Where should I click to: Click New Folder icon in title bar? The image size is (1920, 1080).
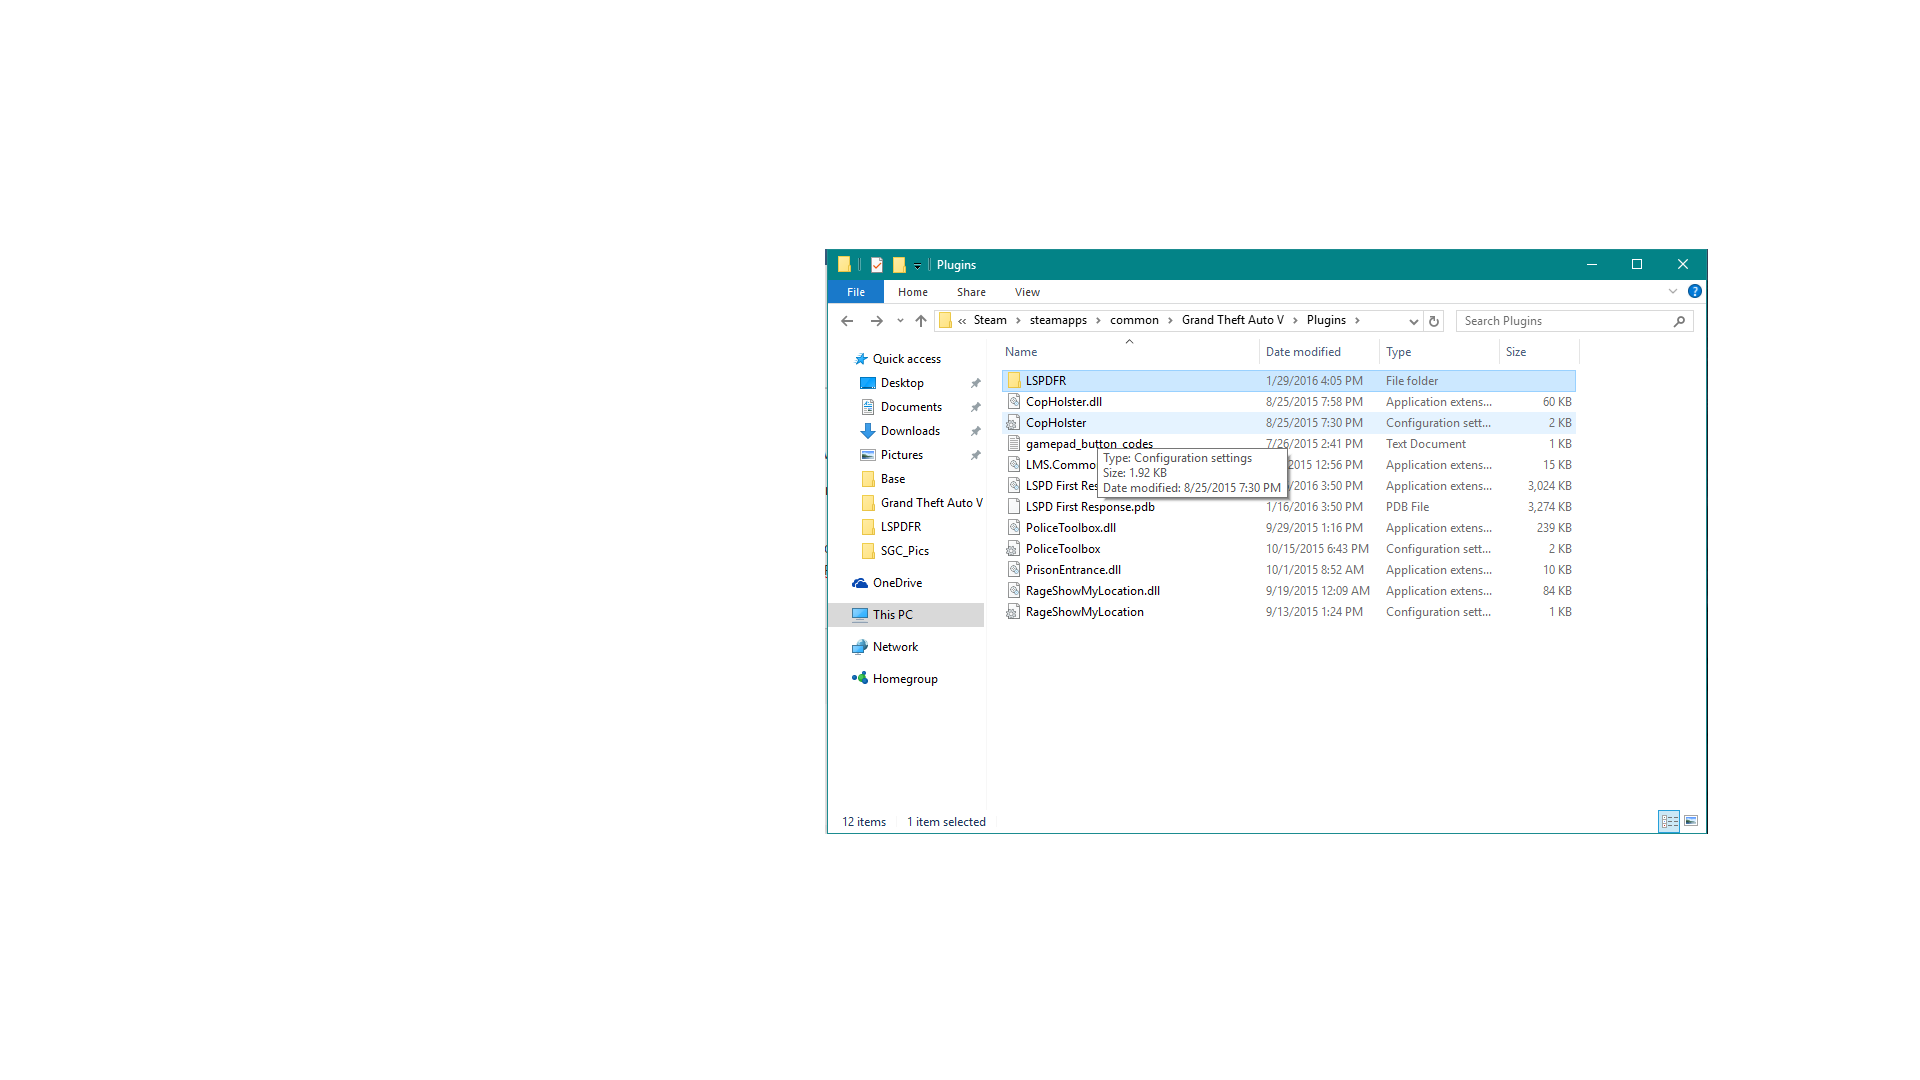click(x=899, y=265)
